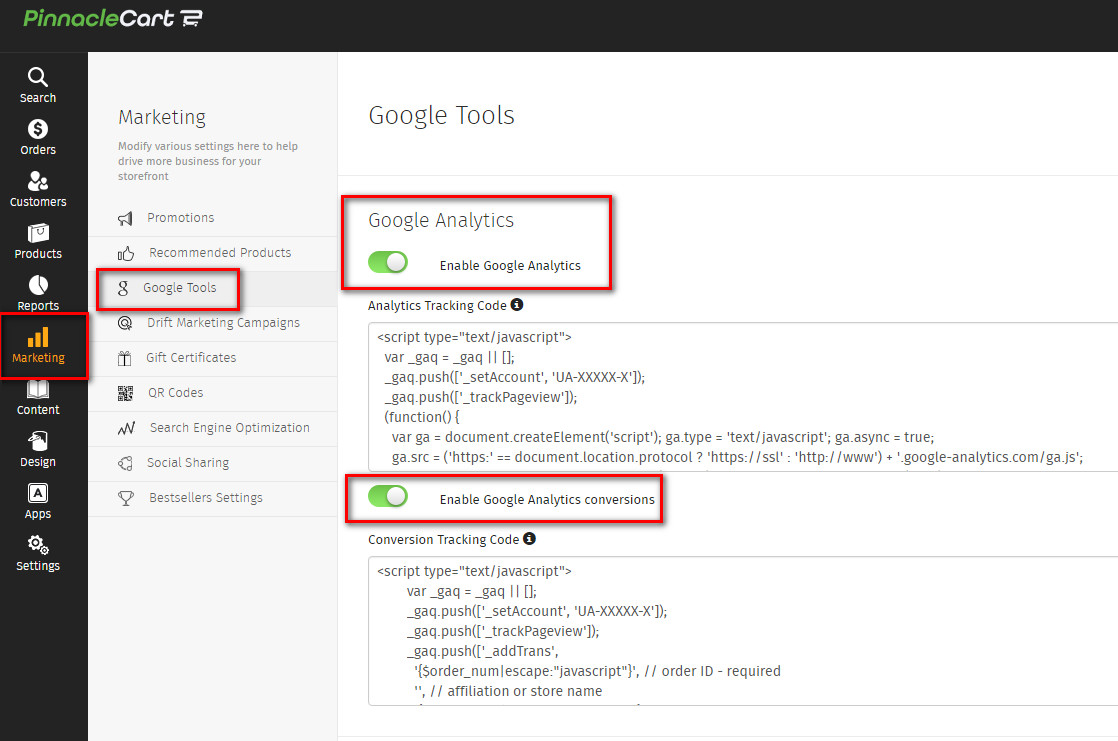Click the 'Google Tools' page title
Screen dimensions: 1118x741
[x=441, y=115]
